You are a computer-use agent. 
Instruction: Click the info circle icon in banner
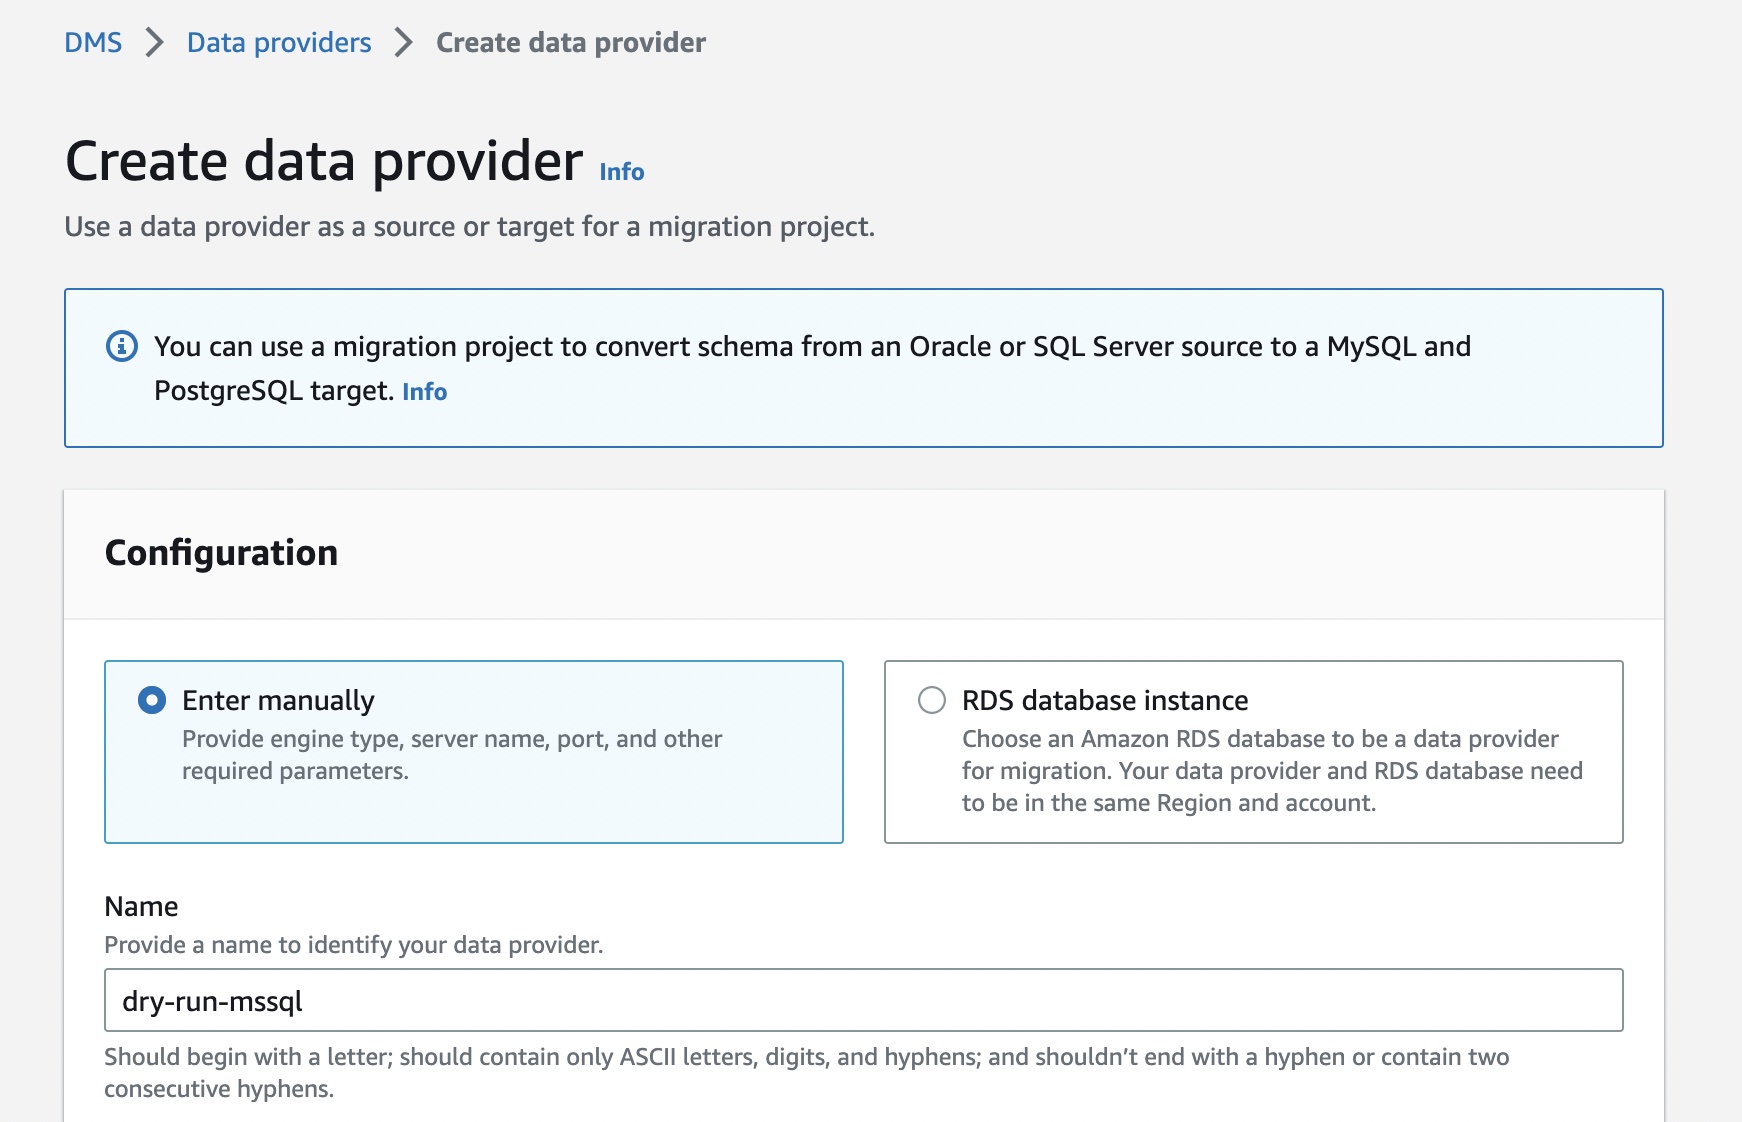click(122, 347)
